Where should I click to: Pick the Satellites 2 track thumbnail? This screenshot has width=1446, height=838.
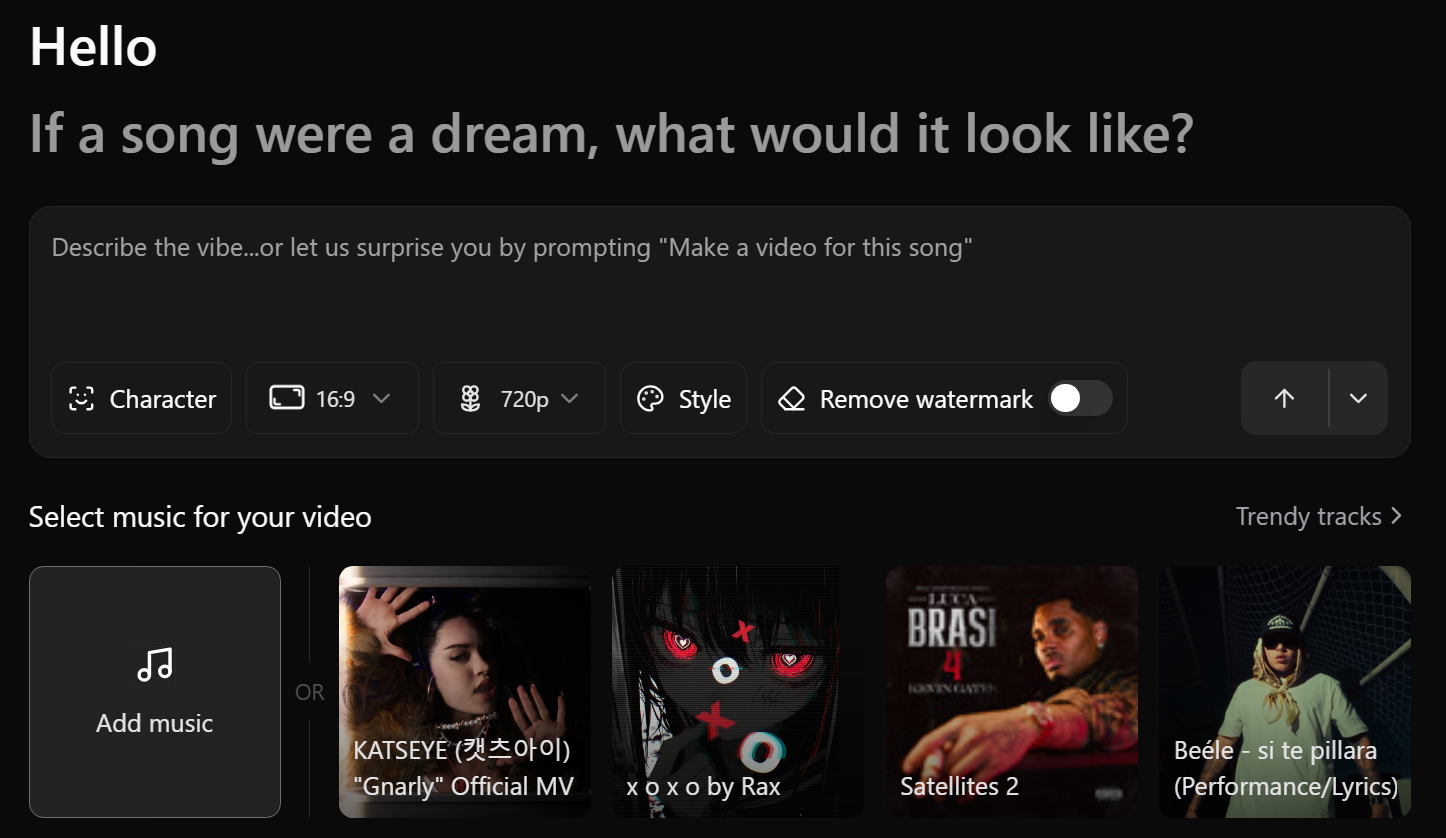[1011, 691]
